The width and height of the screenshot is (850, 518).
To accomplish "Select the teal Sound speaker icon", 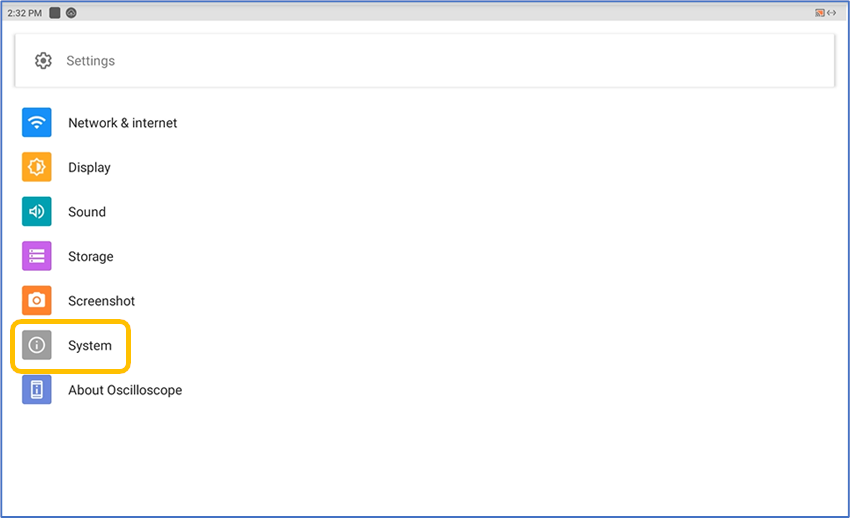I will click(36, 211).
